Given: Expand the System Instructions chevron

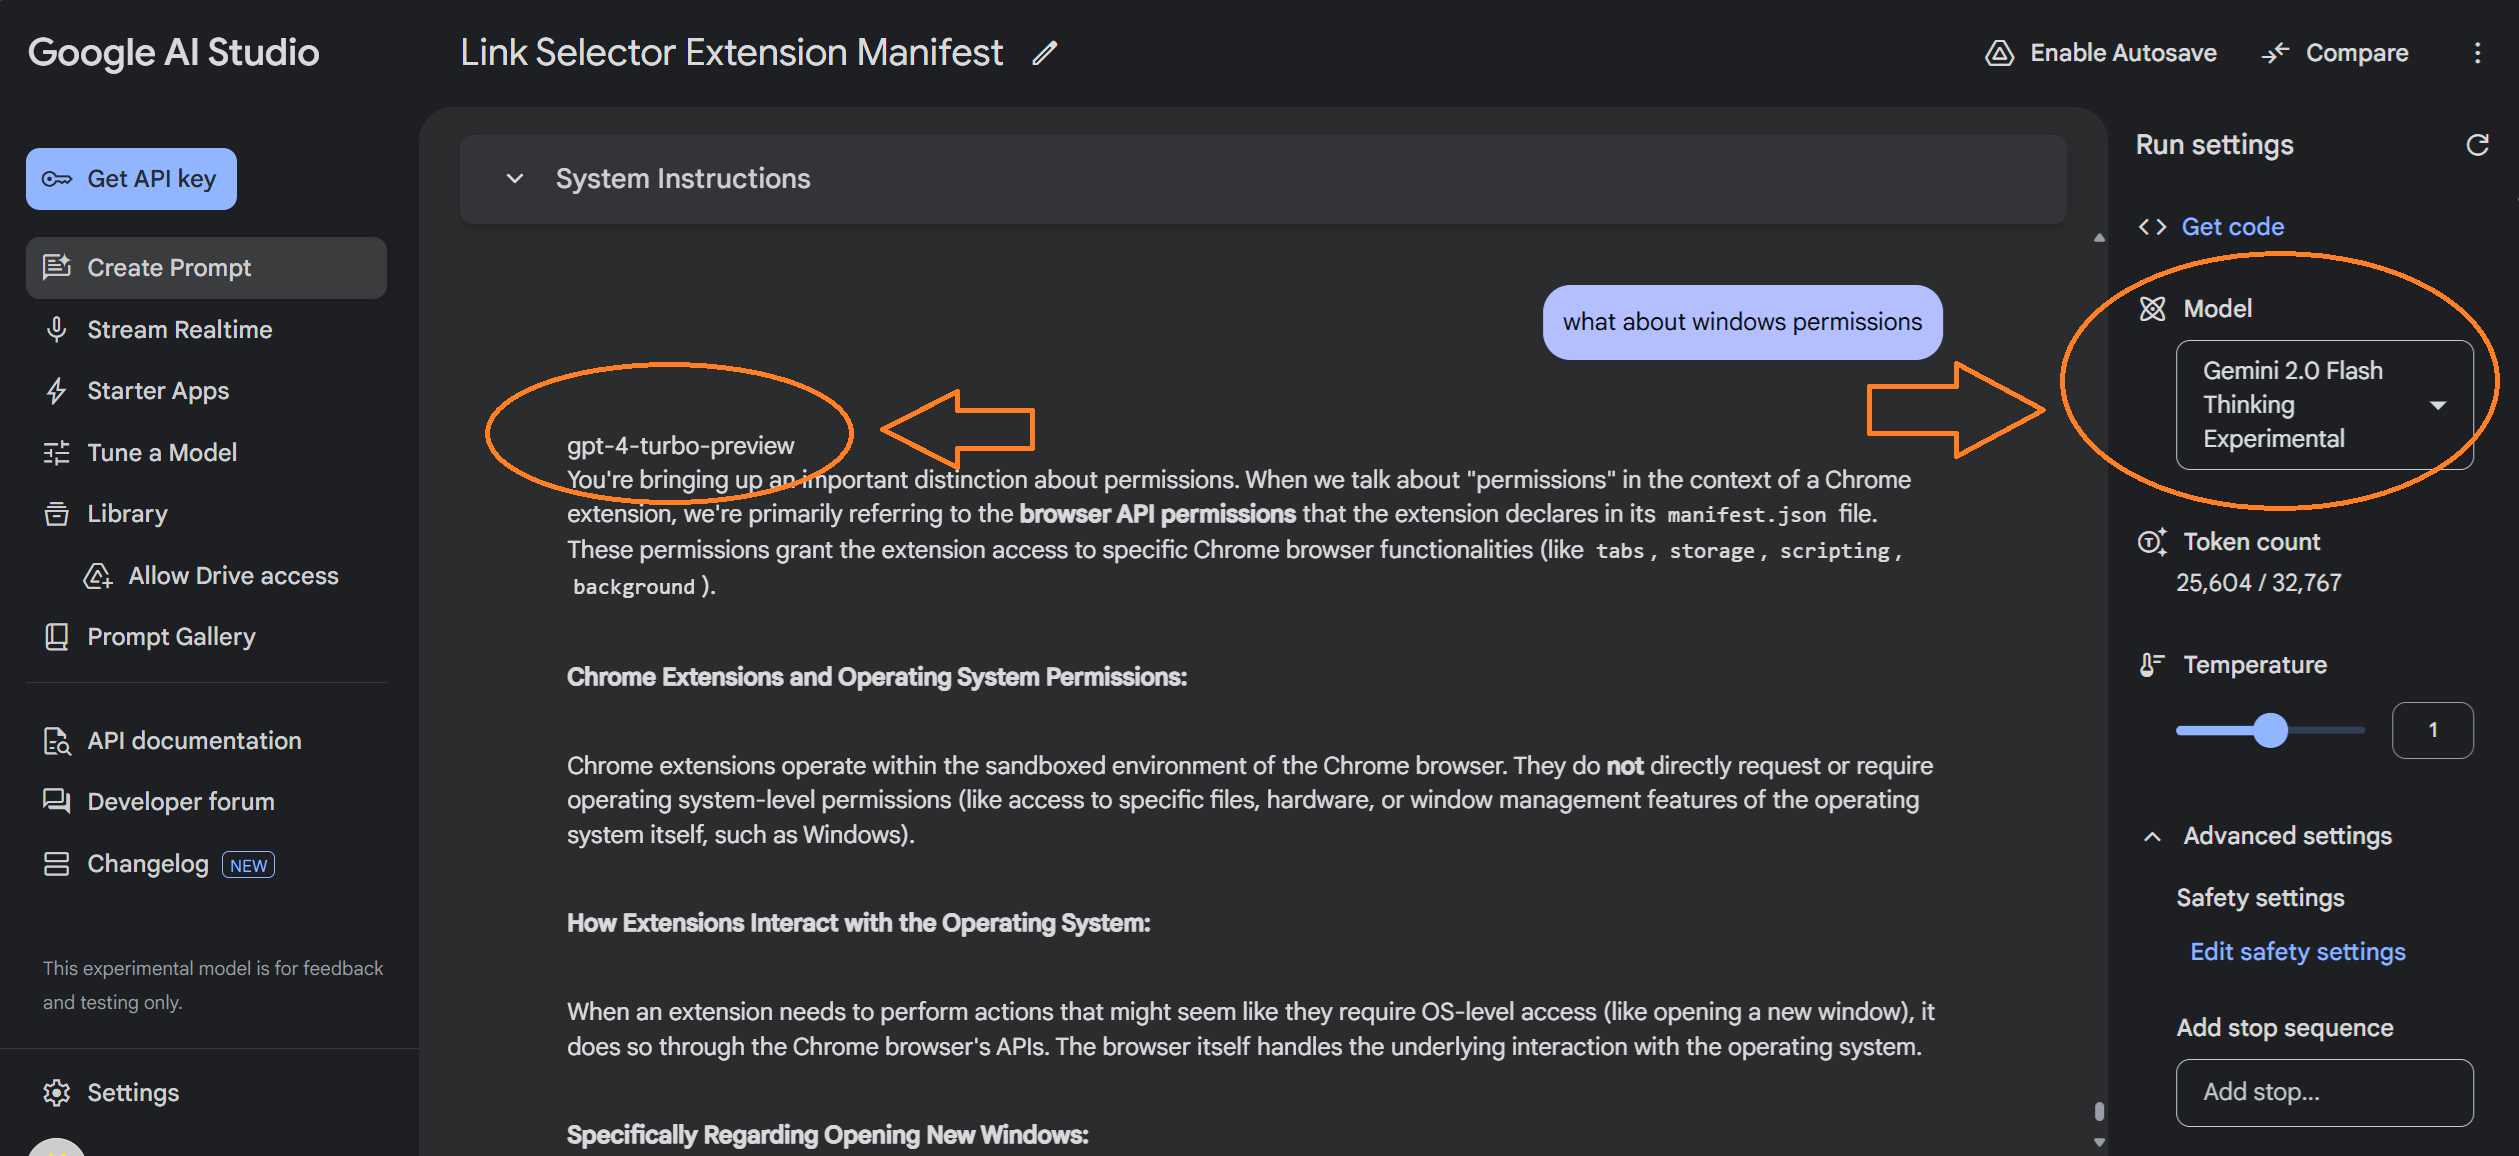Looking at the screenshot, I should click(x=515, y=179).
